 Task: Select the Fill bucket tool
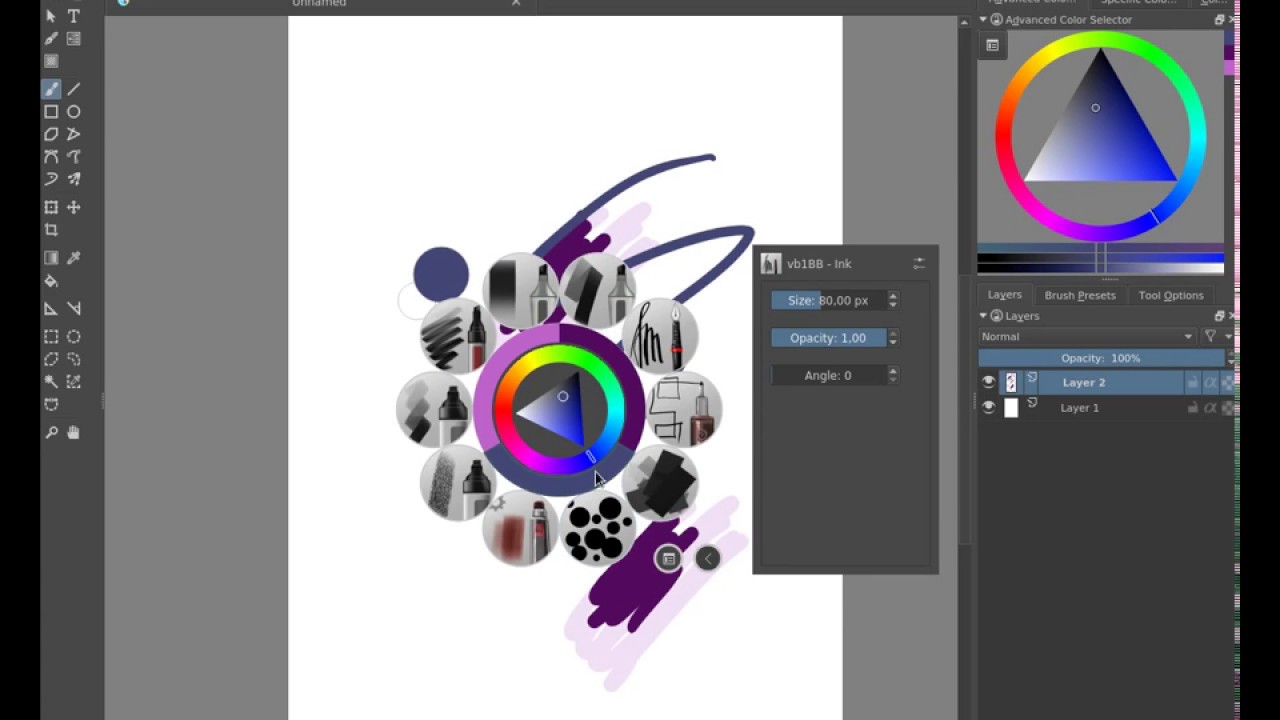click(x=51, y=281)
